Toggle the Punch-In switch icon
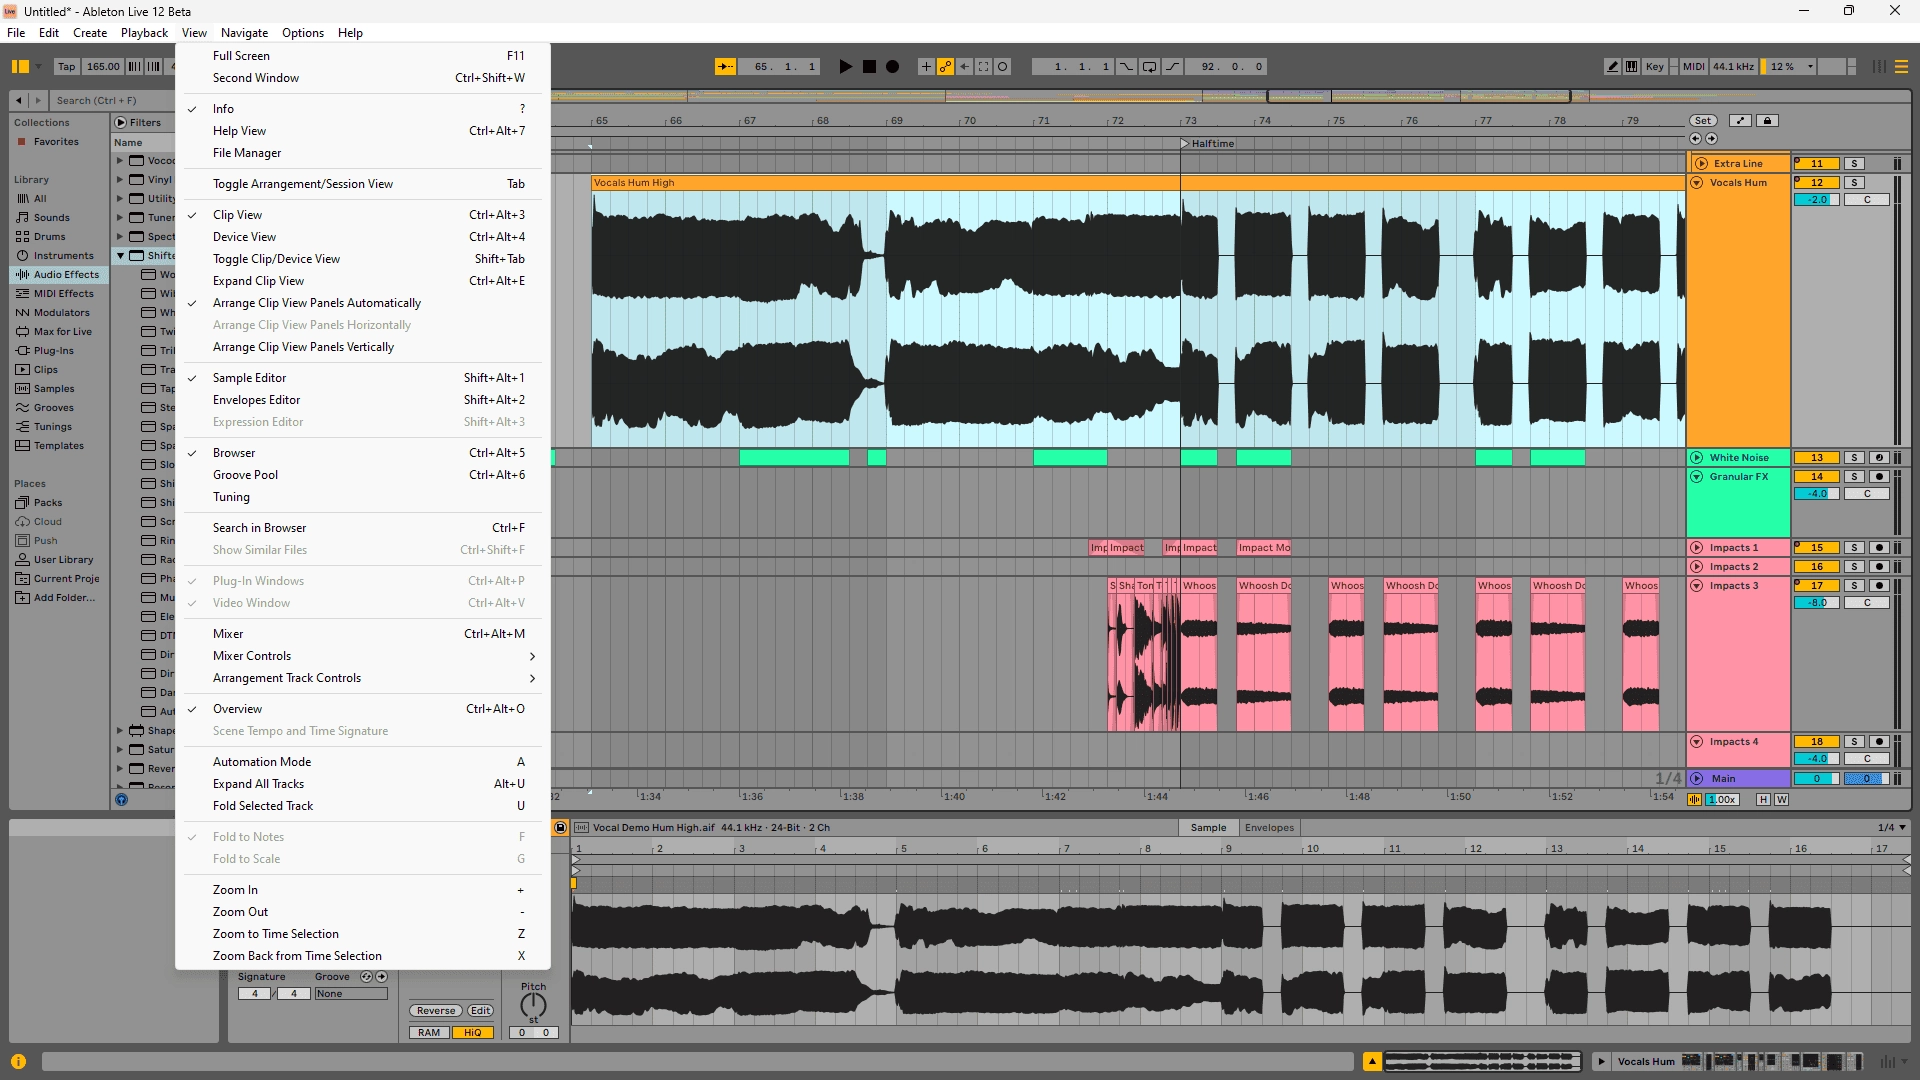 click(1127, 67)
